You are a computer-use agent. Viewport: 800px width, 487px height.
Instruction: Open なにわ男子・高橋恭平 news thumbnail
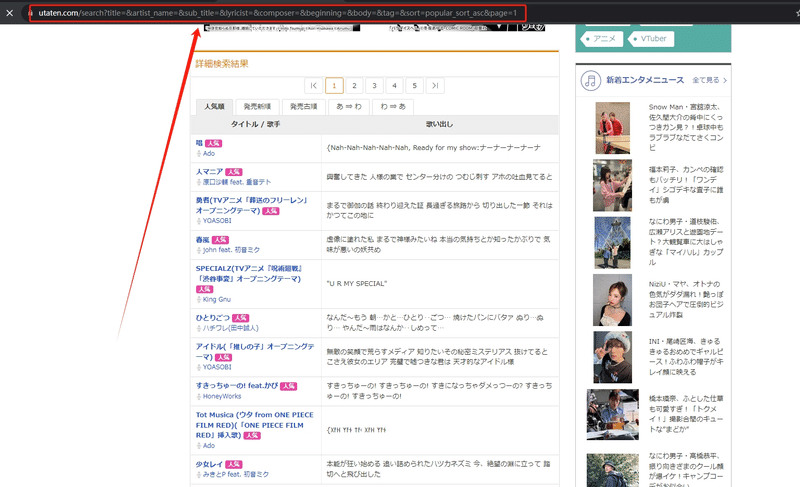[x=612, y=470]
